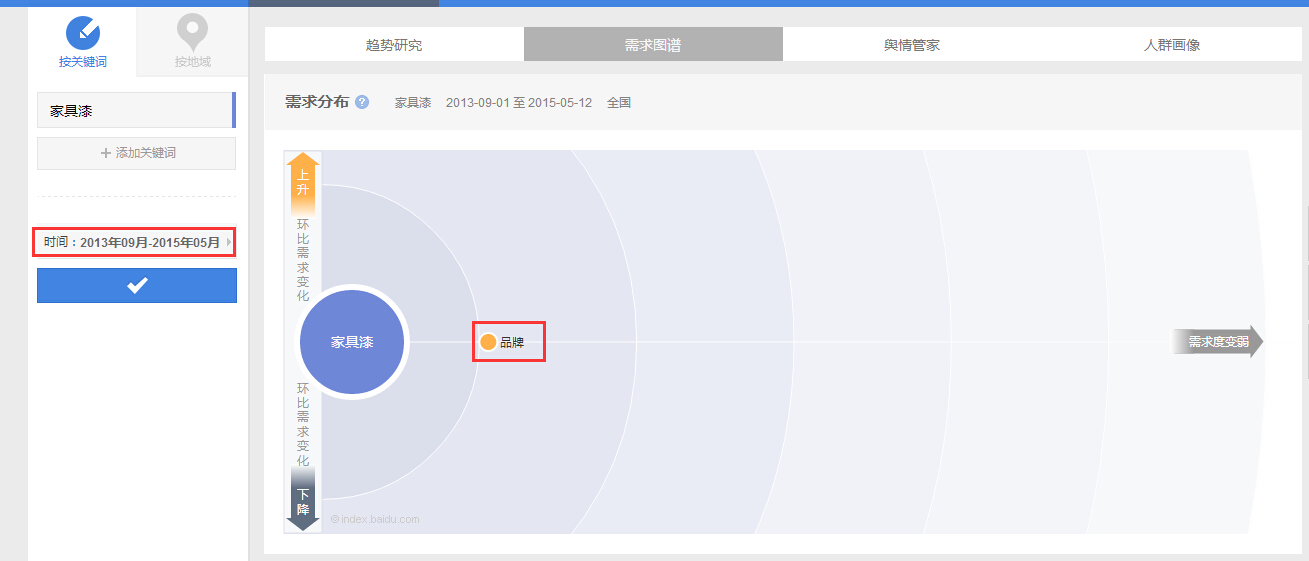Click the orange 品牌 dot on the chart
1309x561 pixels.
click(488, 342)
